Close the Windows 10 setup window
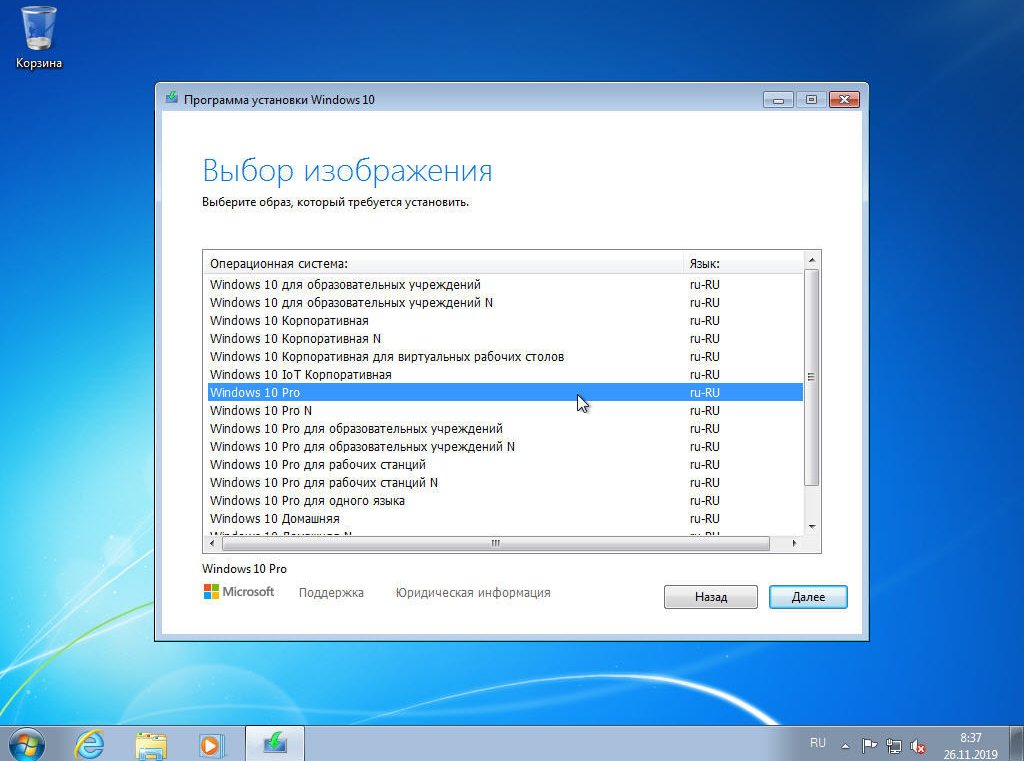Viewport: 1024px width, 761px height. (844, 99)
